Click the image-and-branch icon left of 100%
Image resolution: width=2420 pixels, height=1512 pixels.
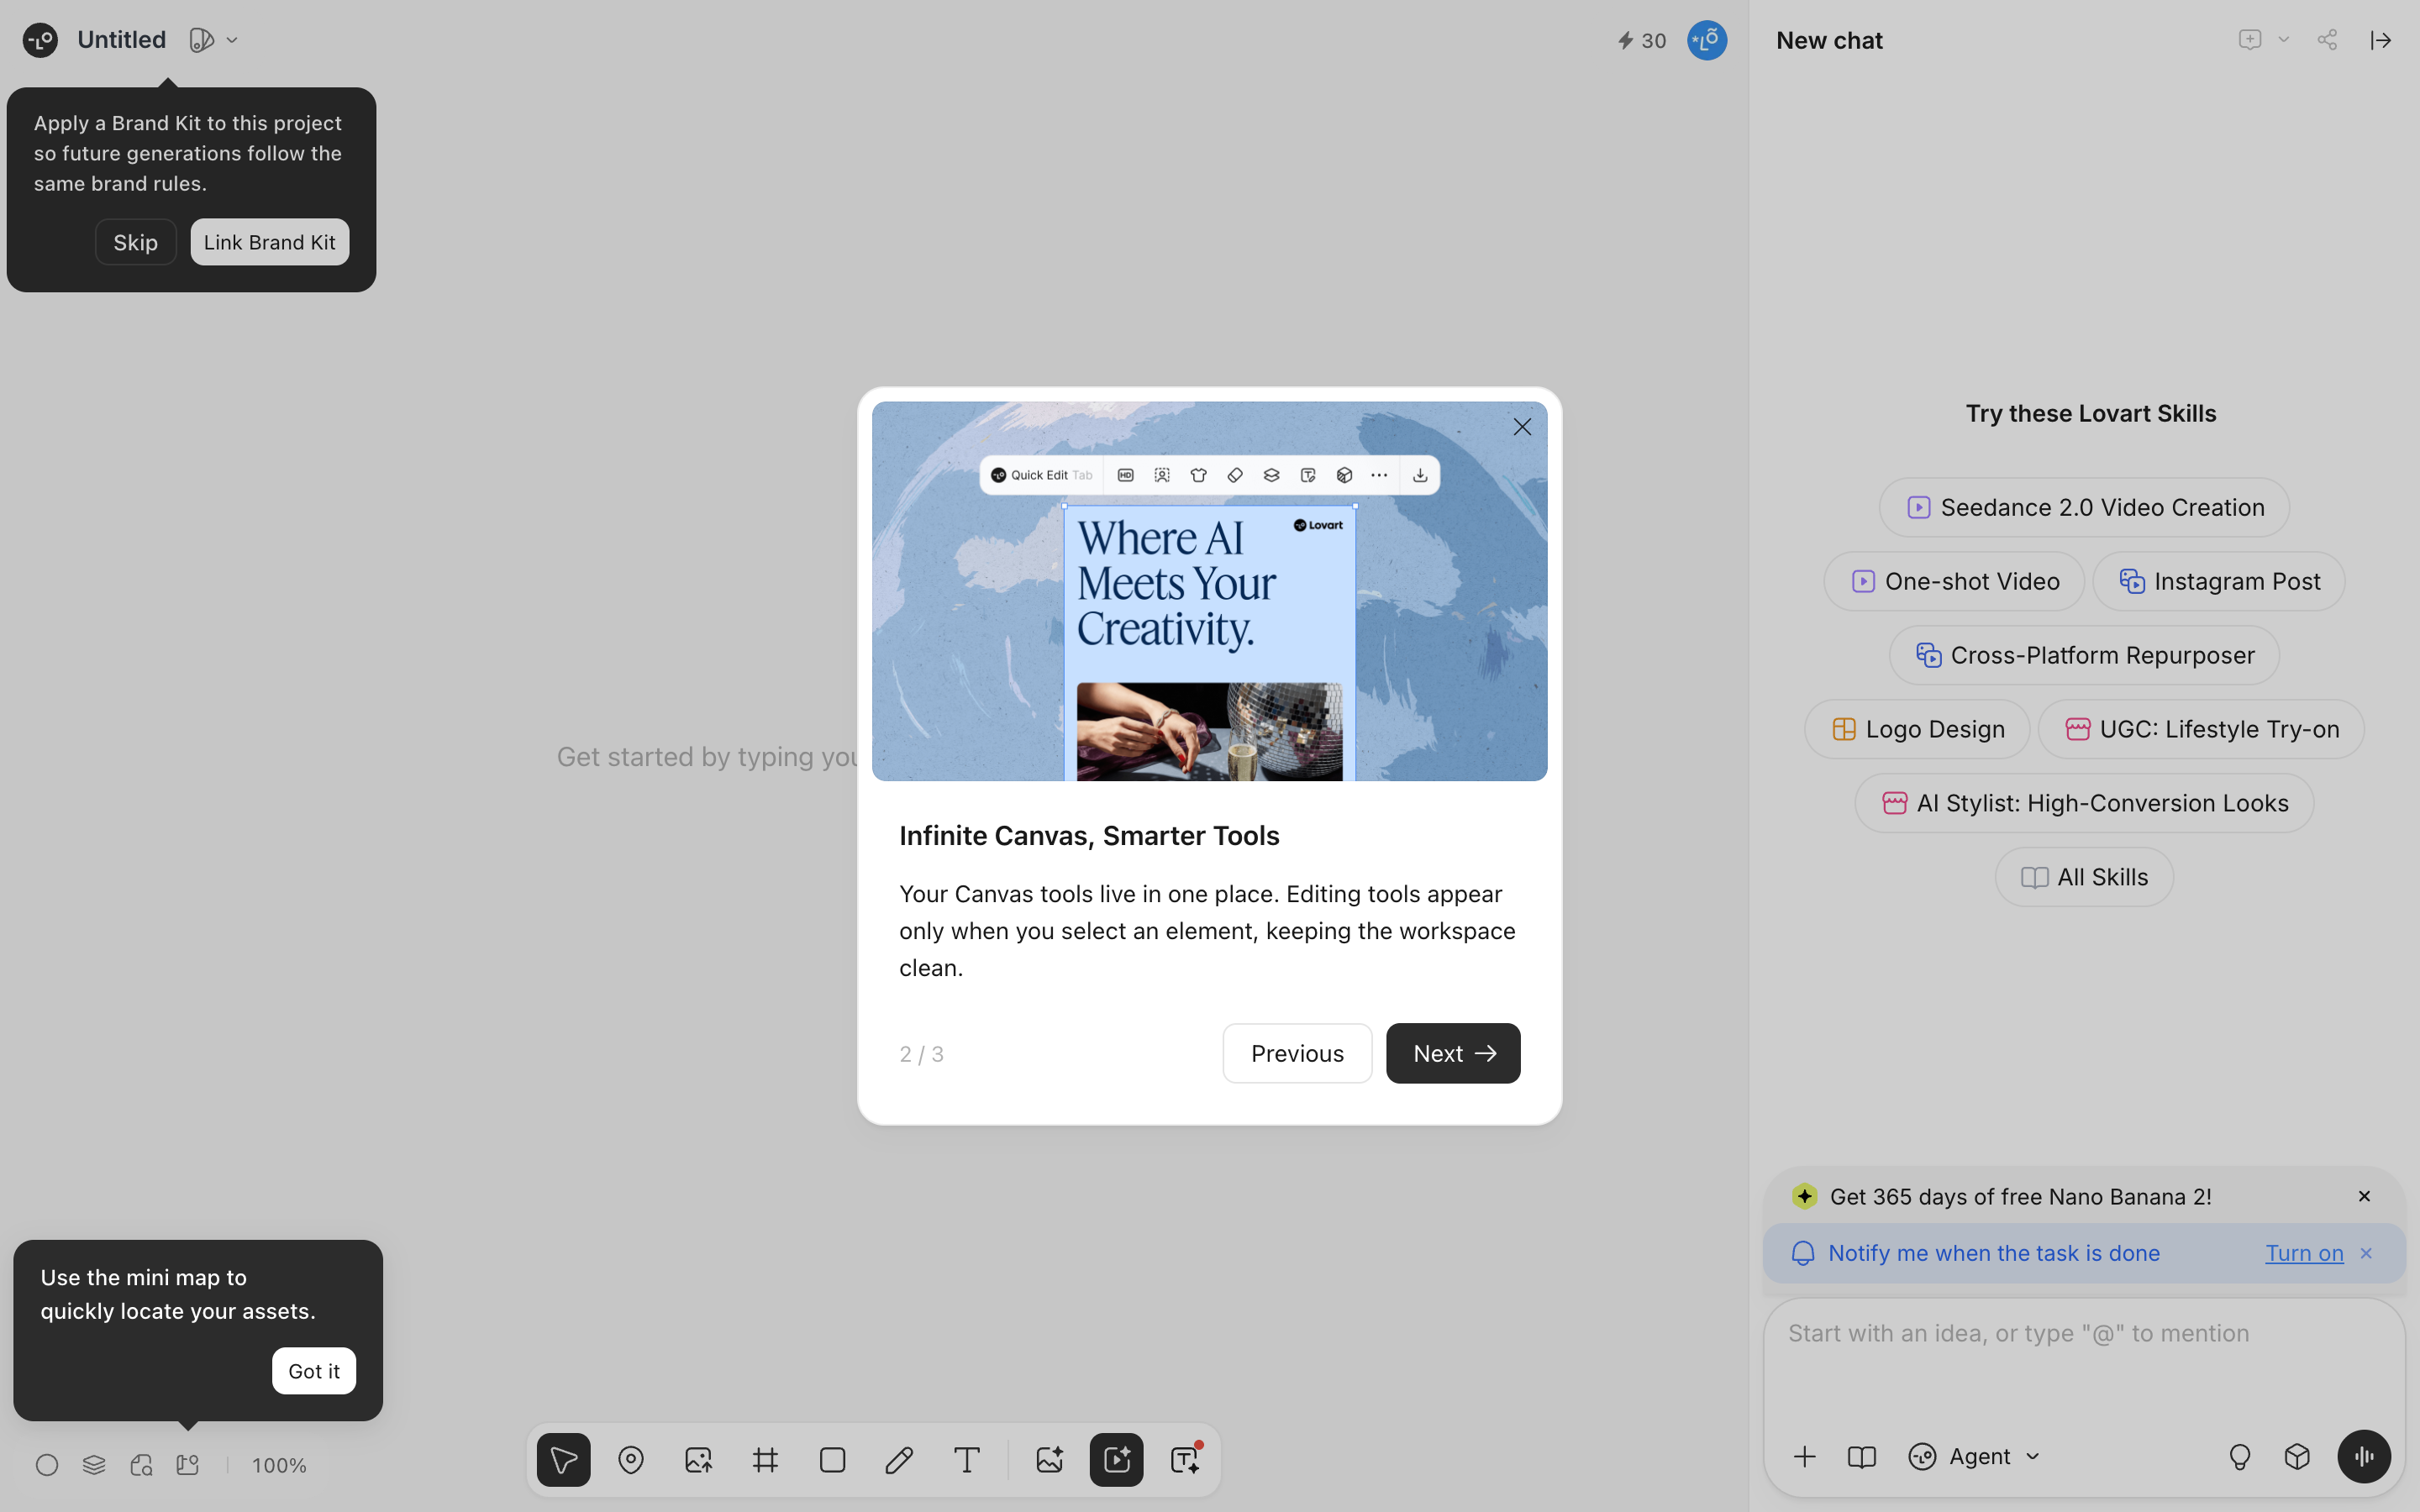point(188,1465)
